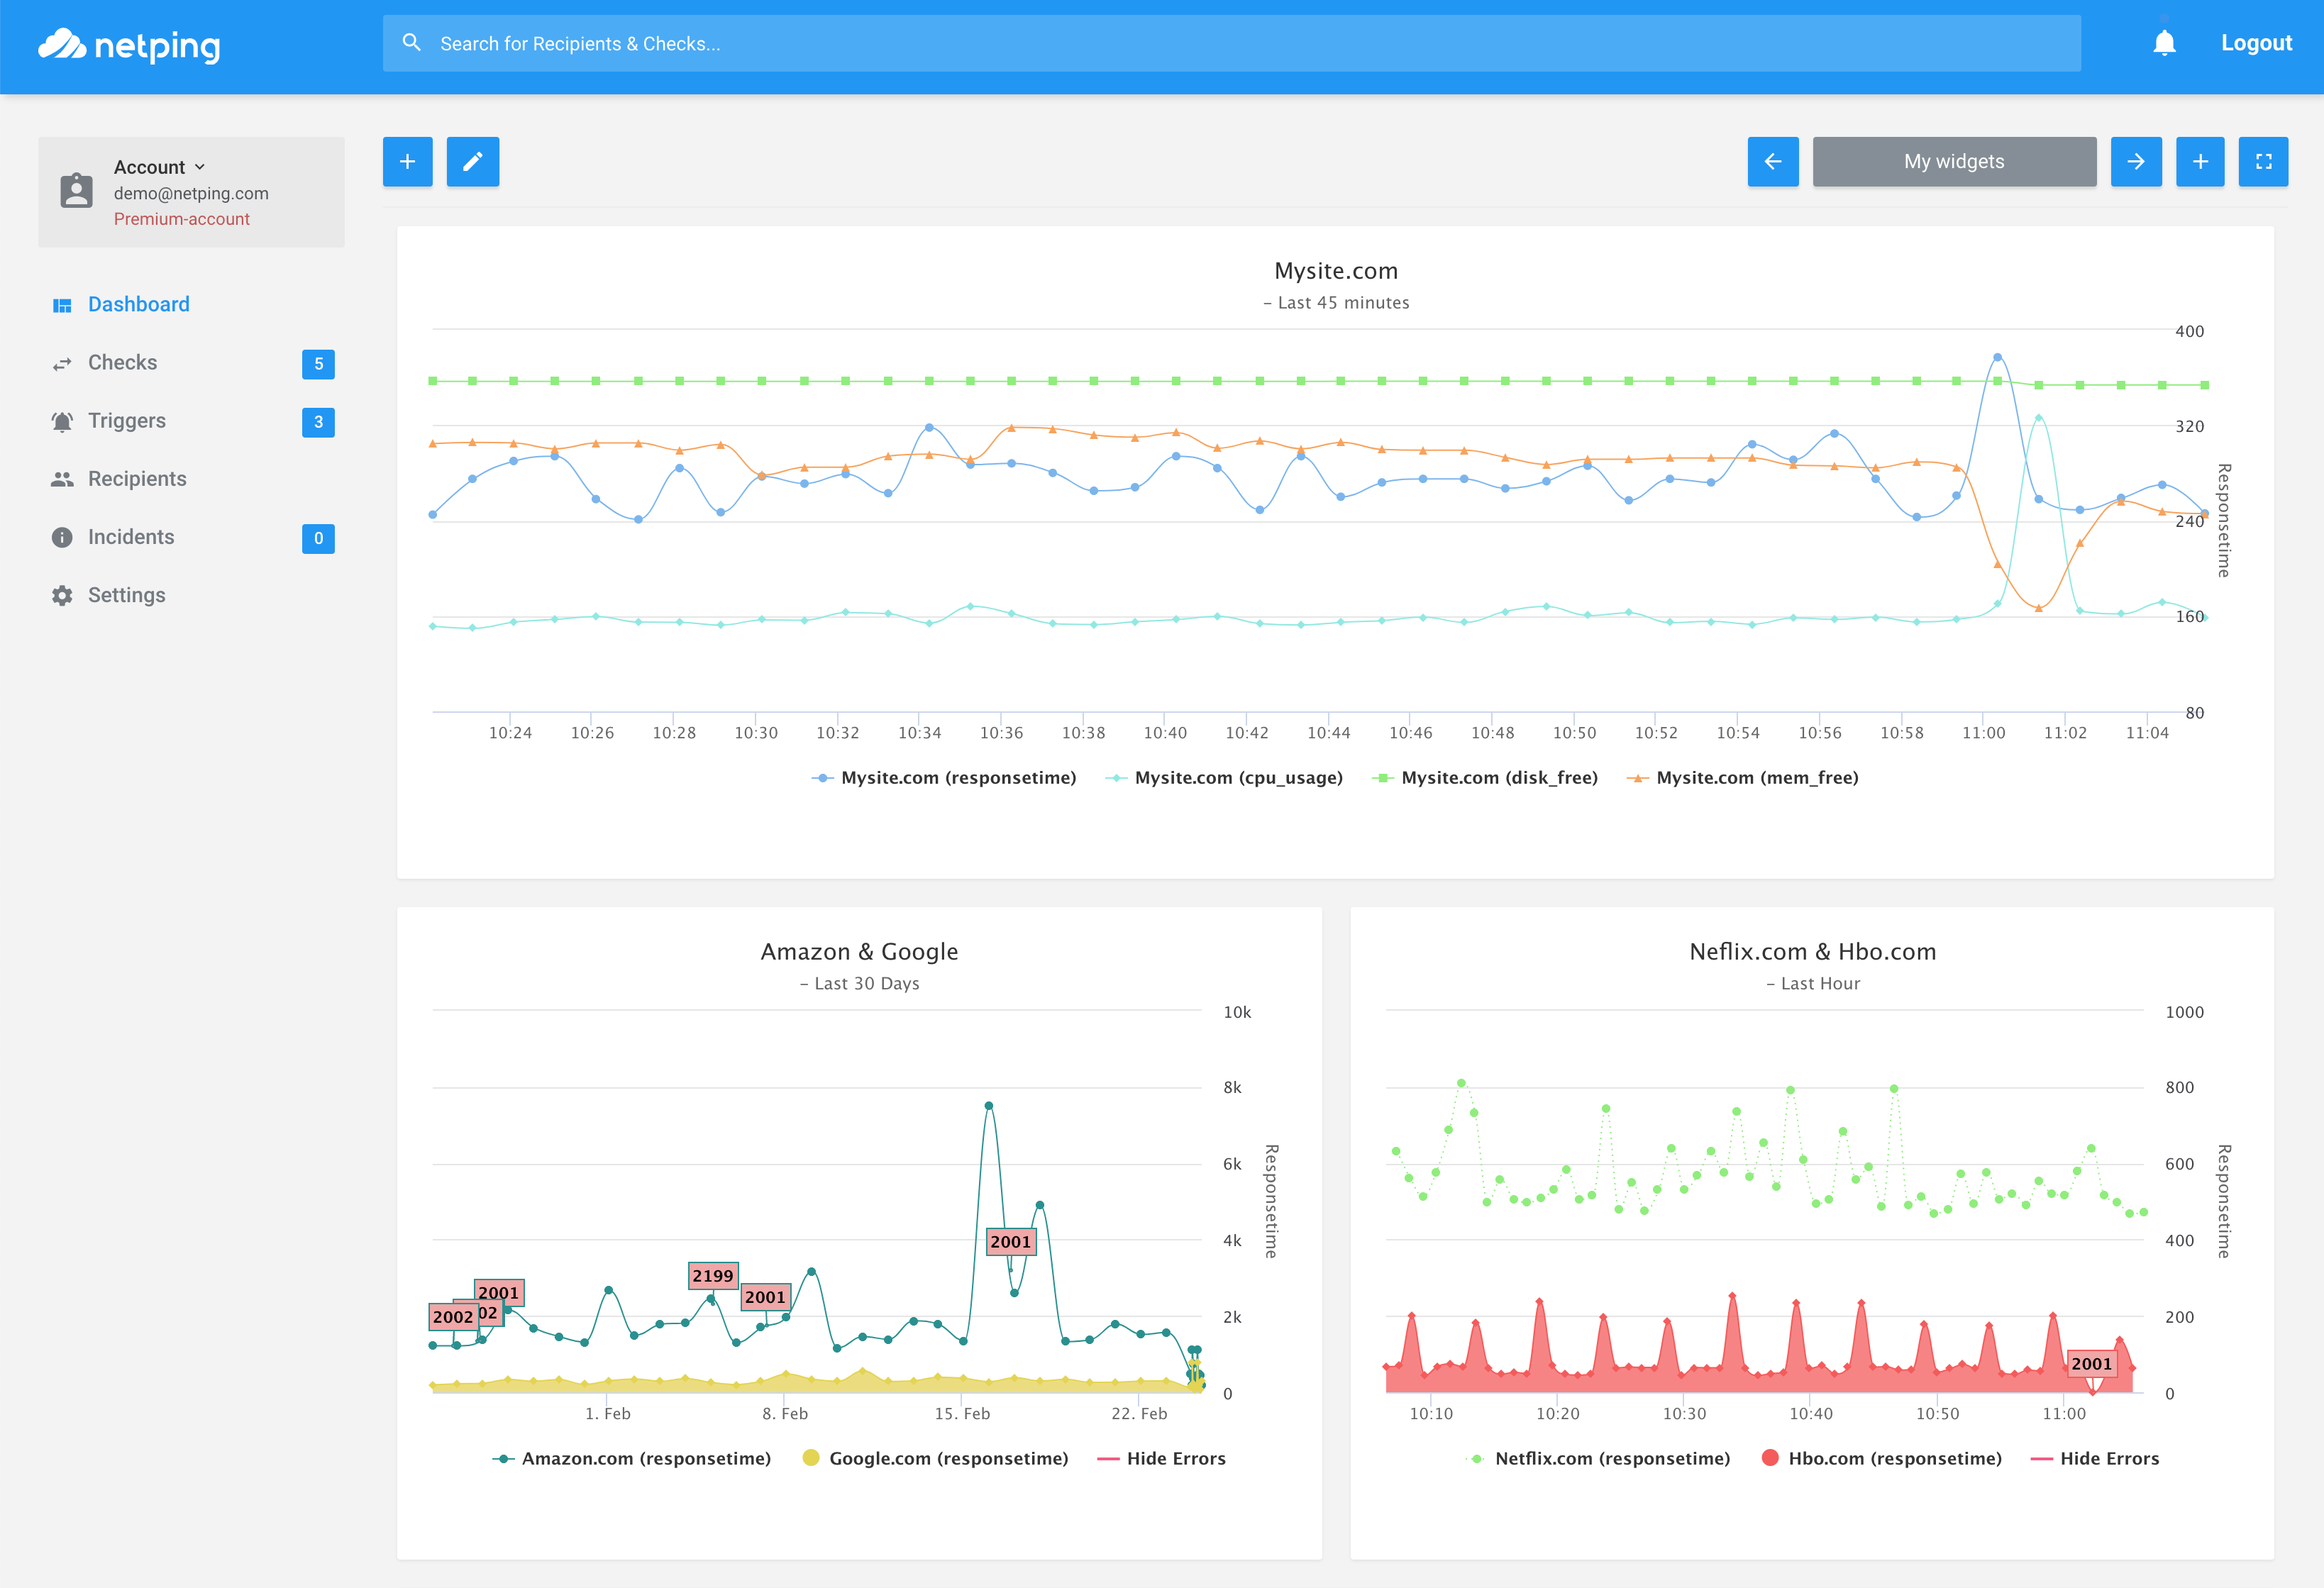The height and width of the screenshot is (1588, 2324).
Task: Click the Mysite.com chart title
Action: click(x=1336, y=271)
